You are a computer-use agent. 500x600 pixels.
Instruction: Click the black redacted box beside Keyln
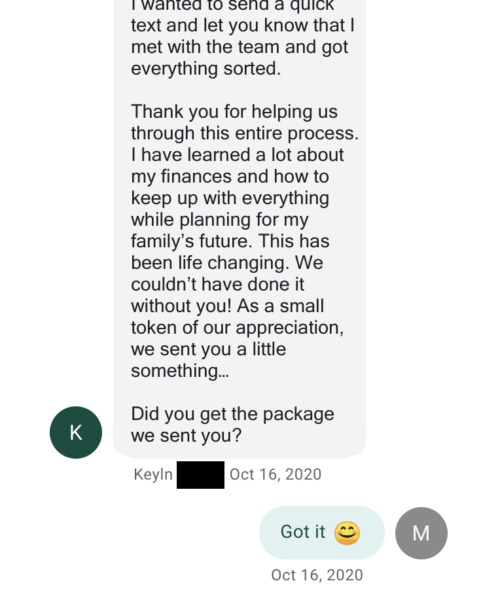click(x=200, y=474)
